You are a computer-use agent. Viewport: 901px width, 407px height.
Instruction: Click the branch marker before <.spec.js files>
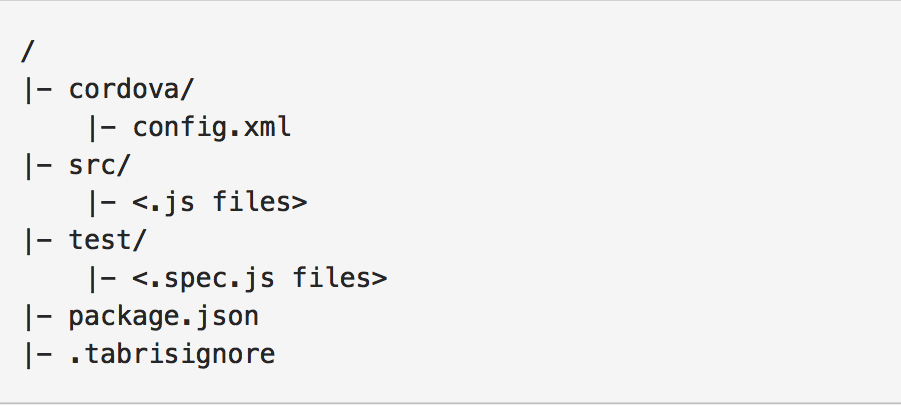(x=102, y=279)
